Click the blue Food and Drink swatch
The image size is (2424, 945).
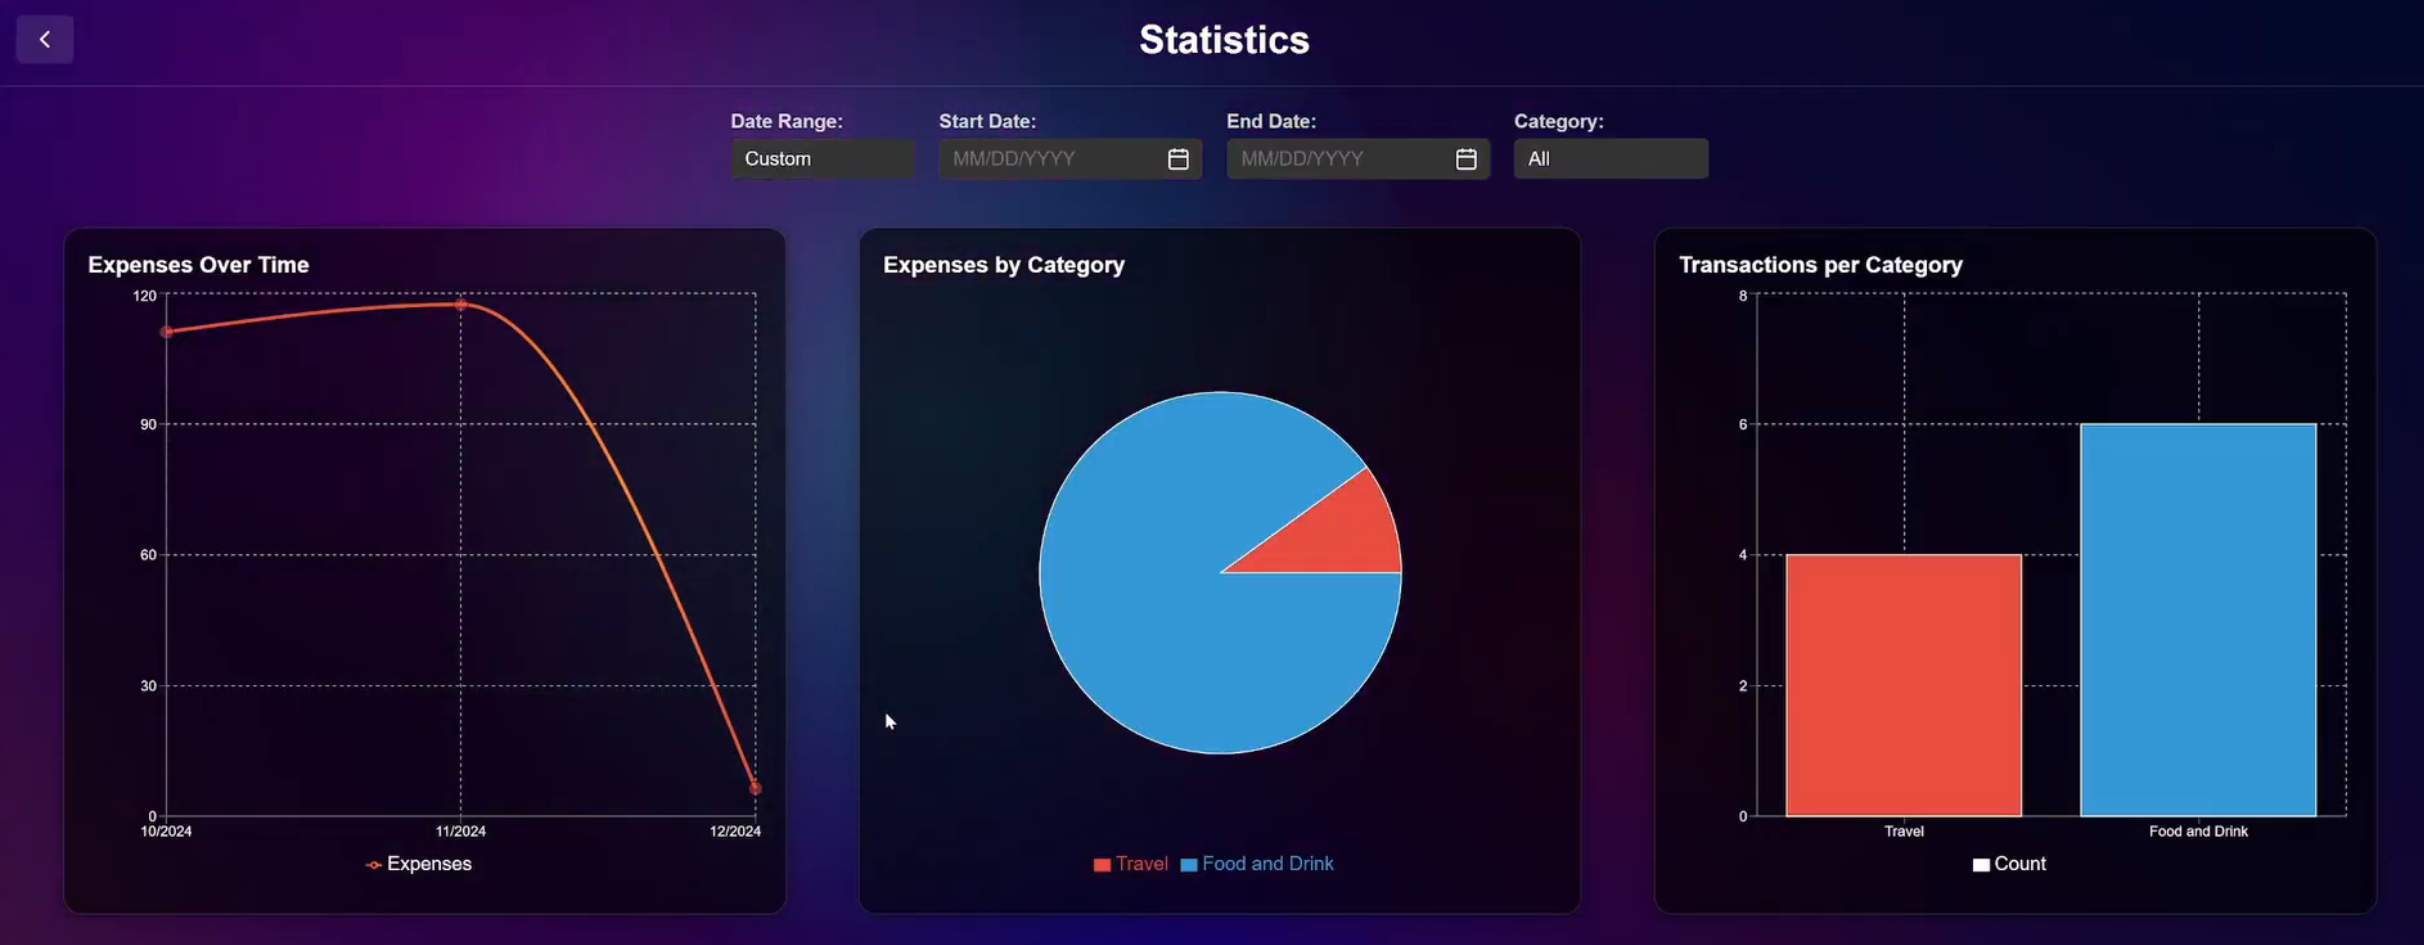1188,865
